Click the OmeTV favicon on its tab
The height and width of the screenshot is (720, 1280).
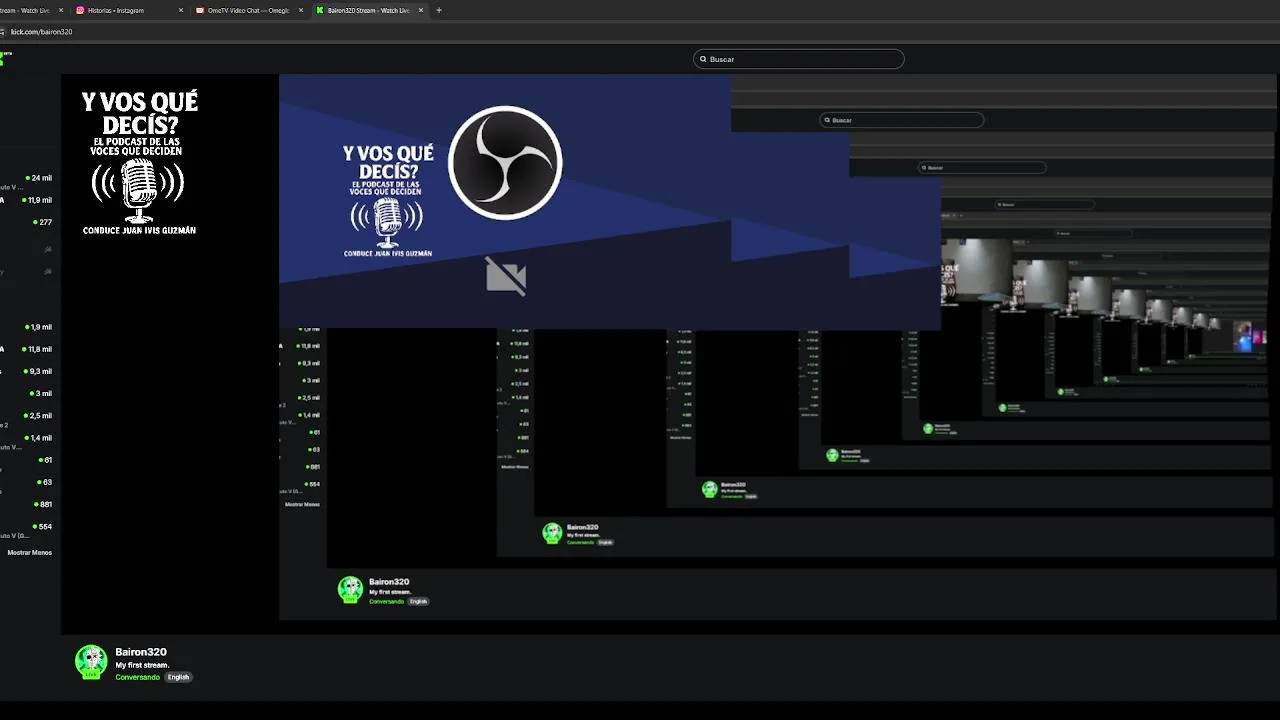200,10
